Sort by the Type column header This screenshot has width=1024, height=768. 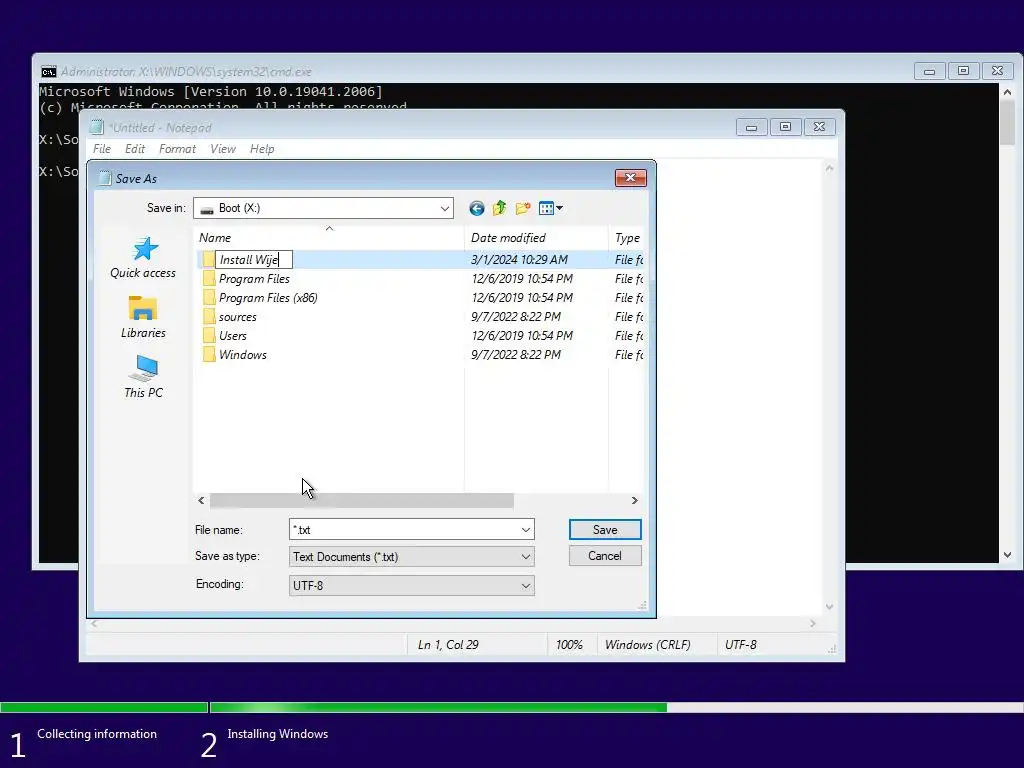click(627, 238)
